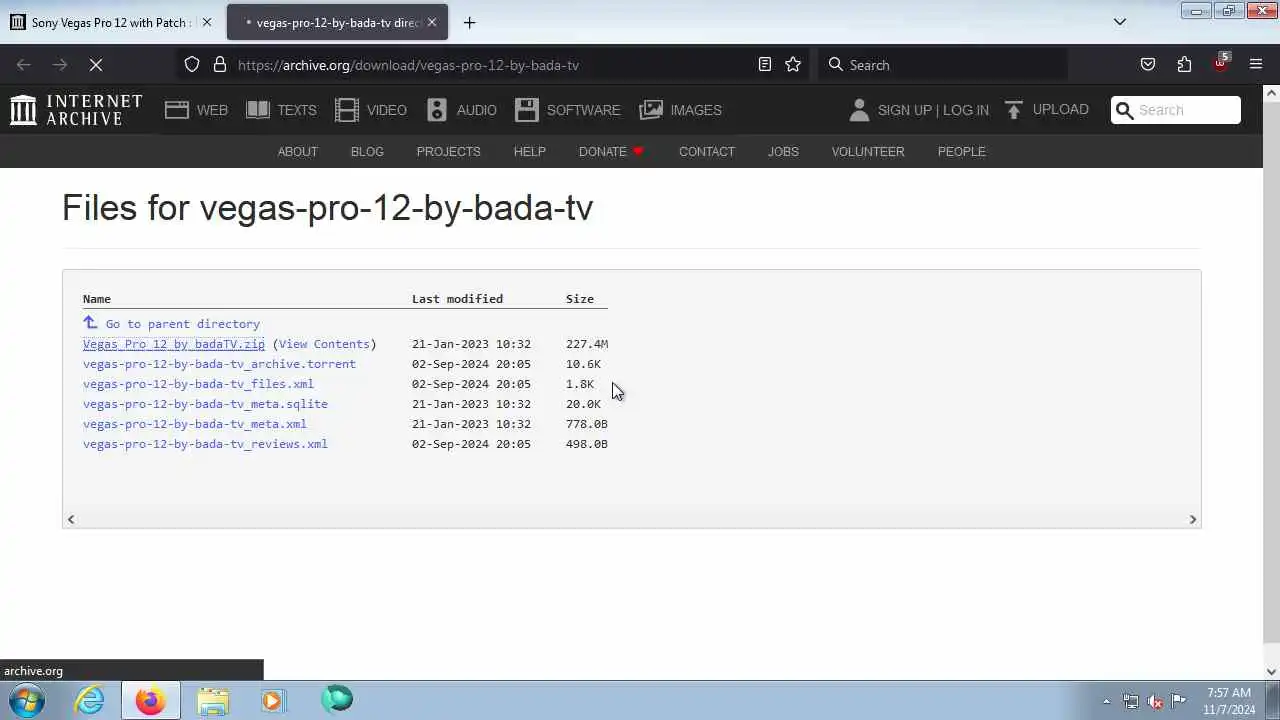Click the muted volume tray icon
This screenshot has height=720, width=1280.
pyautogui.click(x=1155, y=701)
